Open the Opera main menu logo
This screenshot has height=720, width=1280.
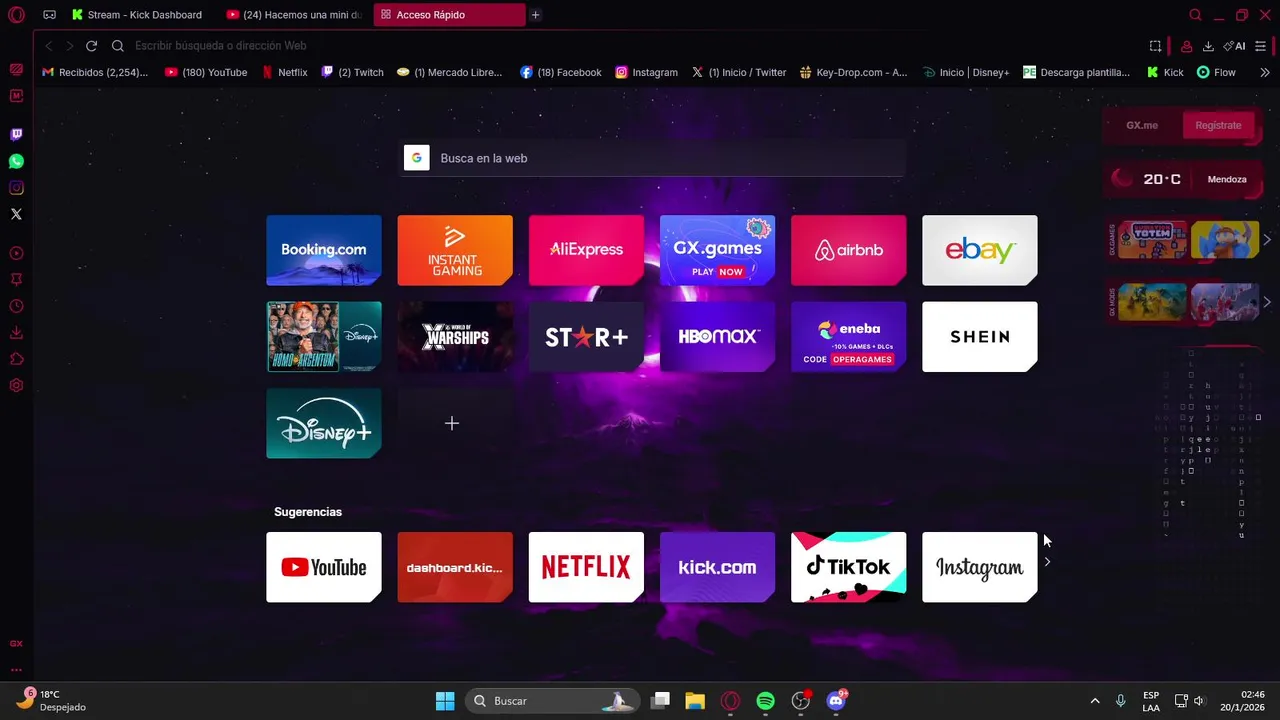click(16, 15)
